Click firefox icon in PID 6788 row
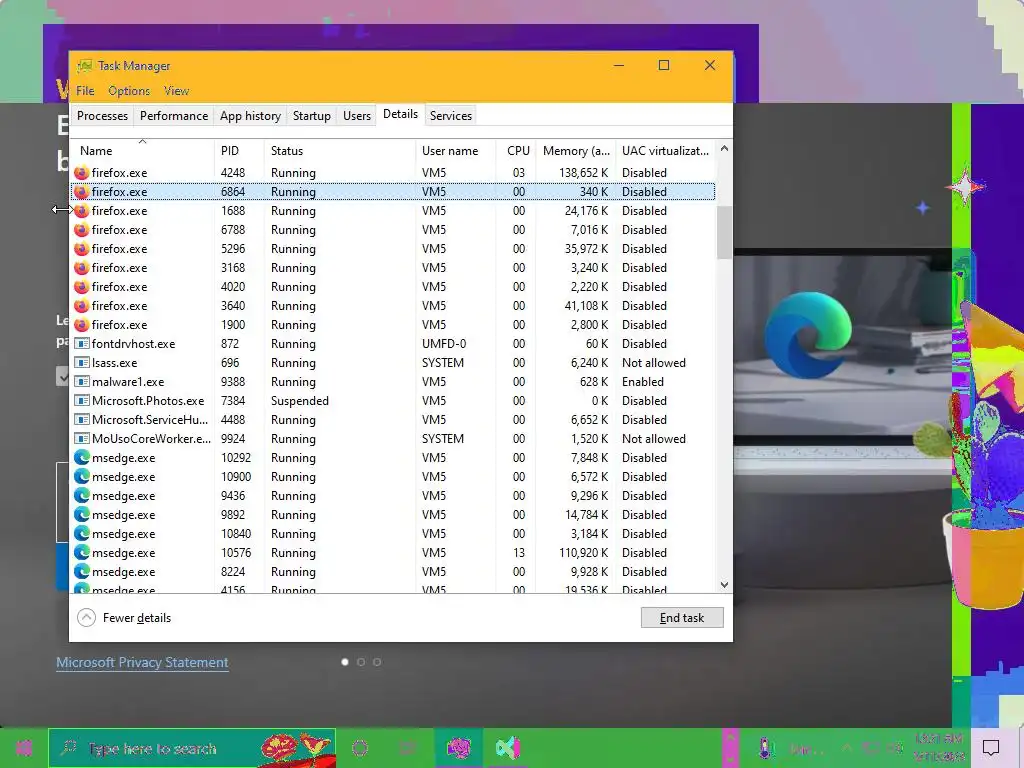Screen dimensions: 1024x768 coord(82,230)
